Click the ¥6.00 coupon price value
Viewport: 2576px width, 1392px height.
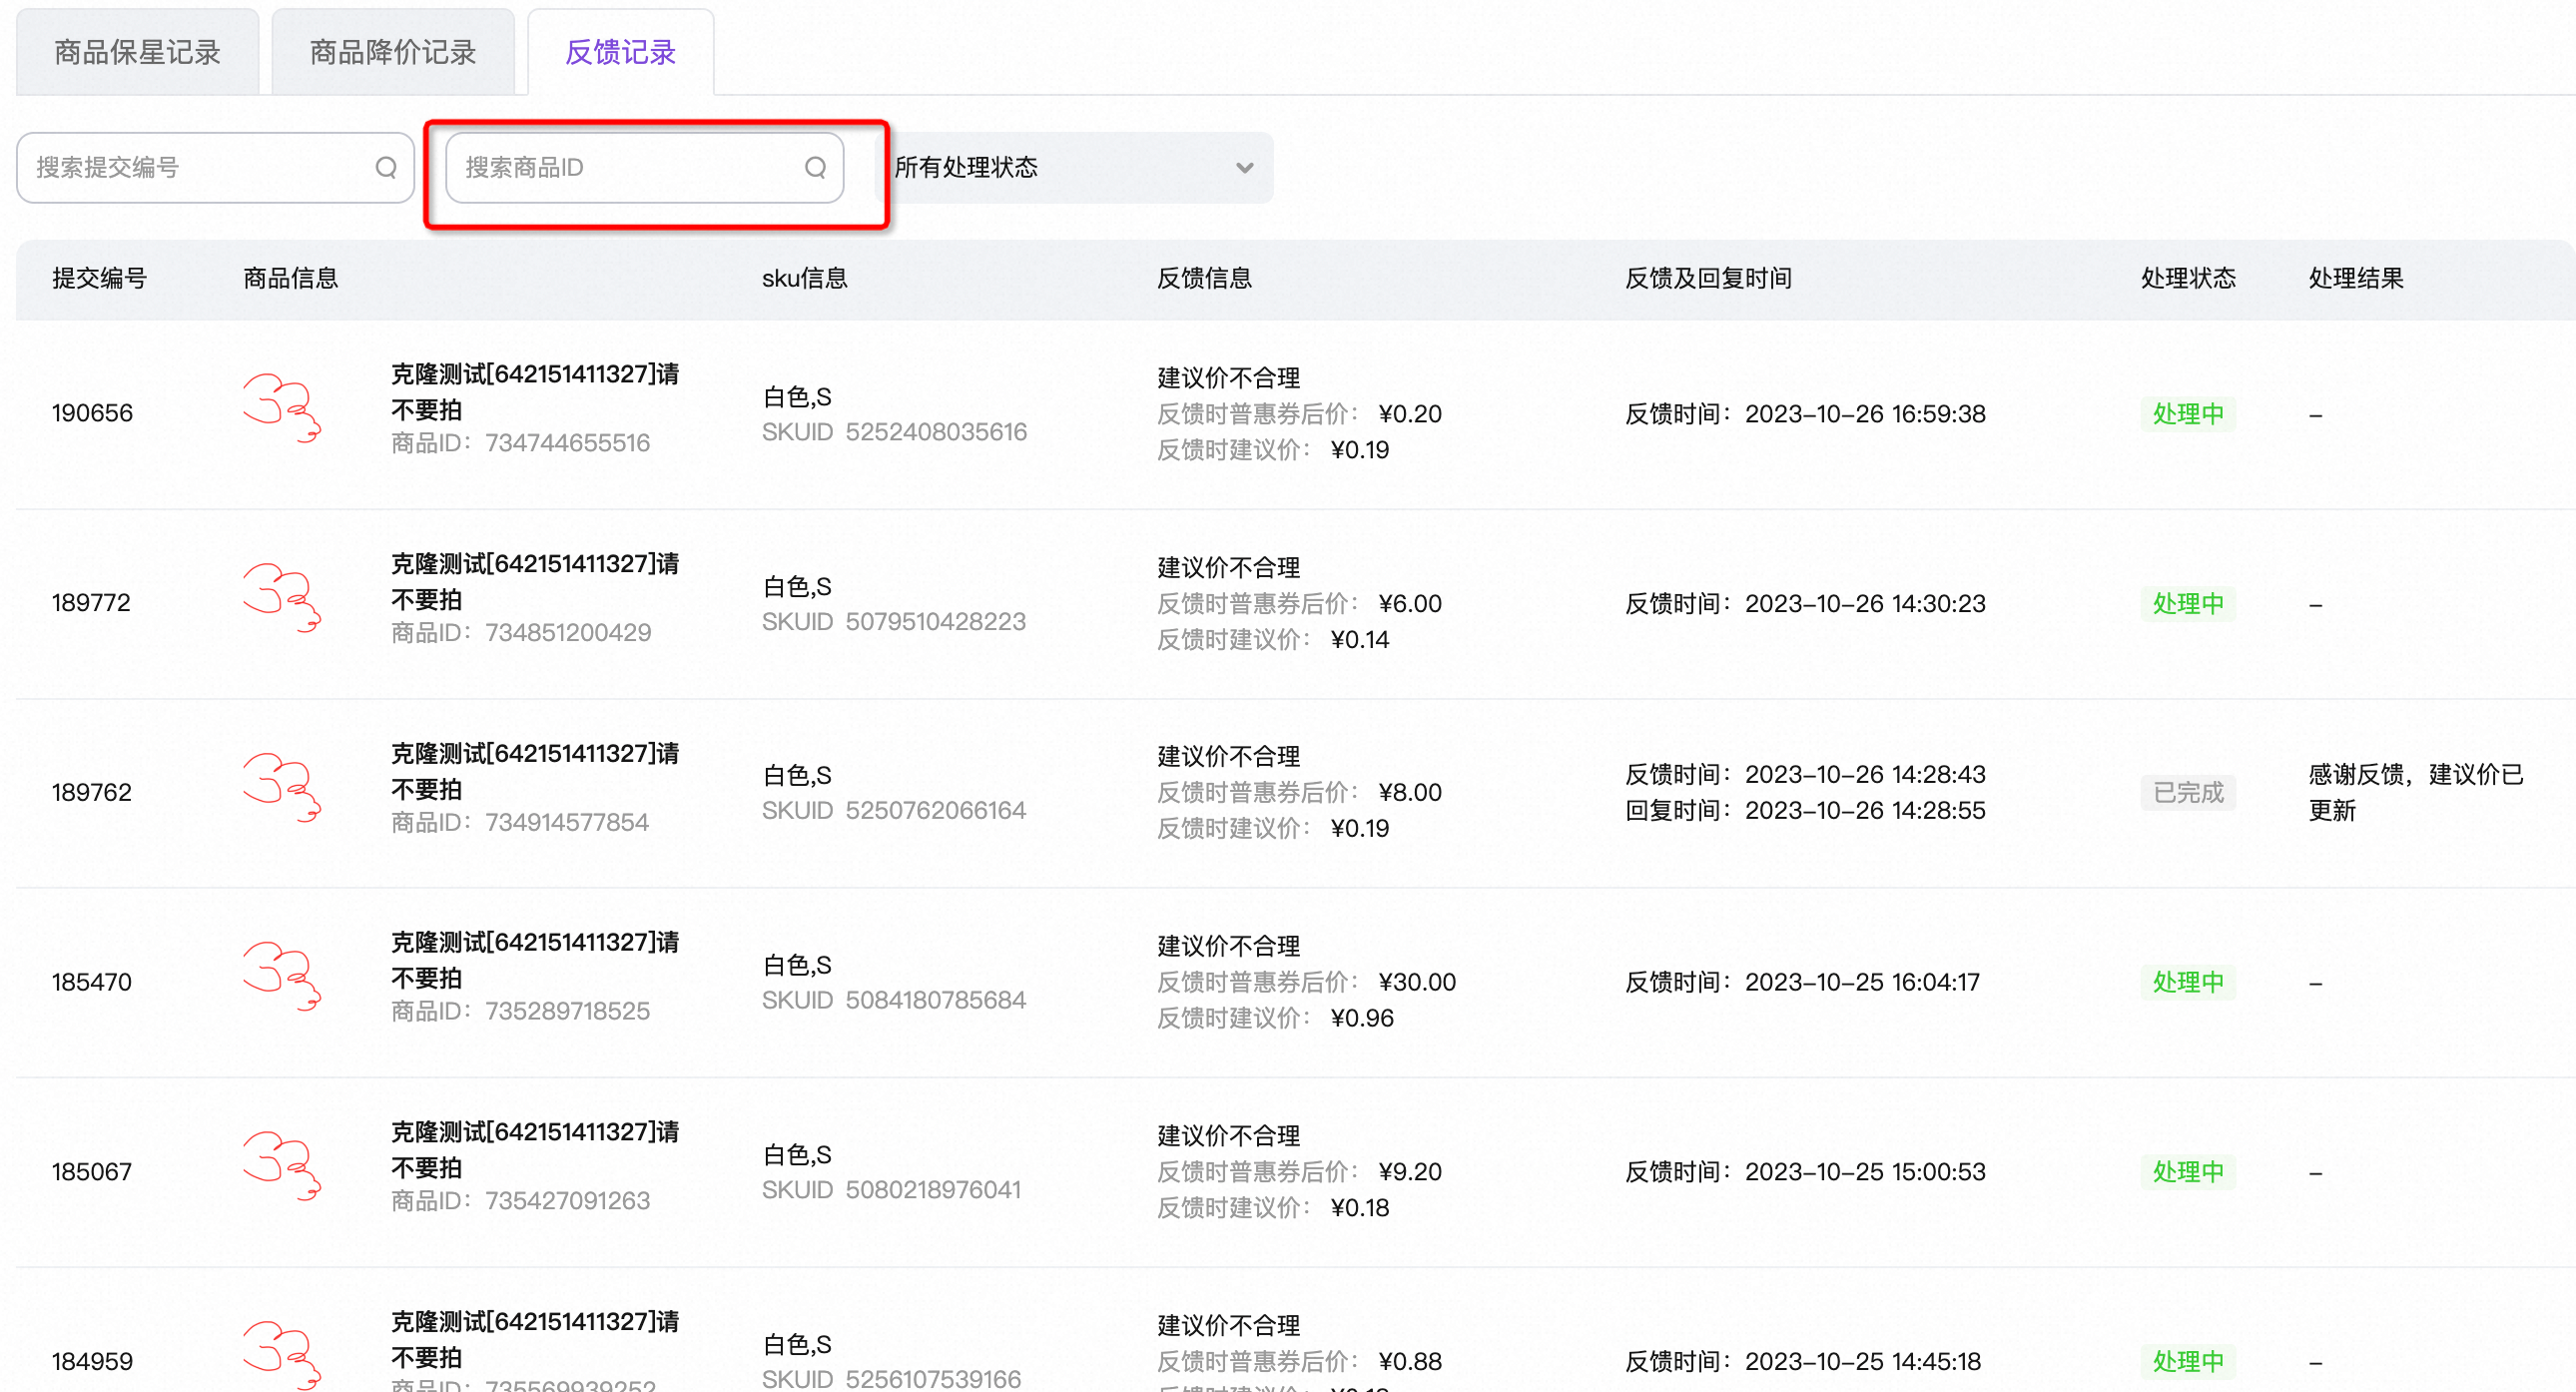click(x=1410, y=604)
